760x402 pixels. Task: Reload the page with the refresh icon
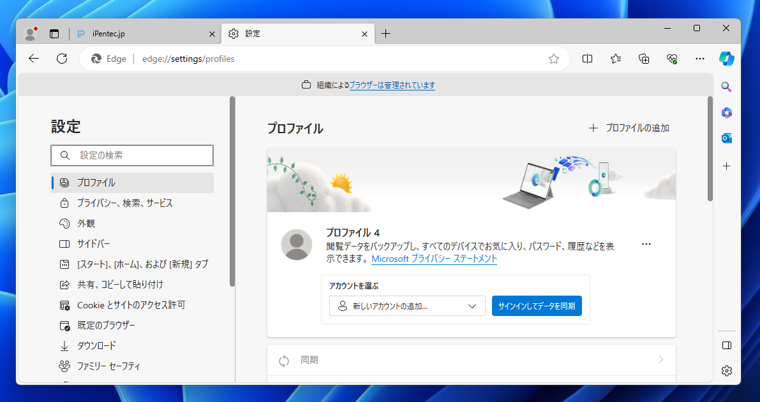tap(62, 59)
